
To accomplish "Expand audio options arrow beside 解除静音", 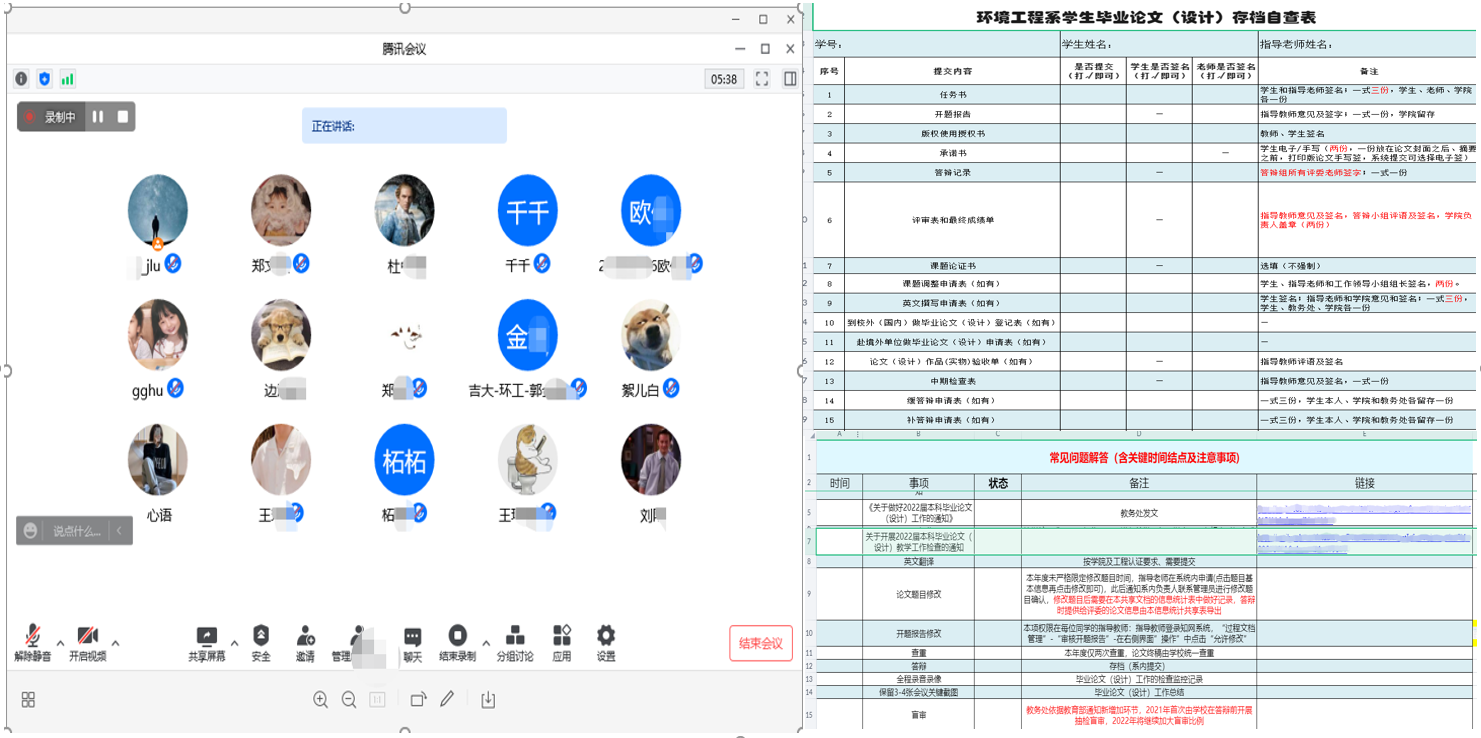I will [60, 643].
